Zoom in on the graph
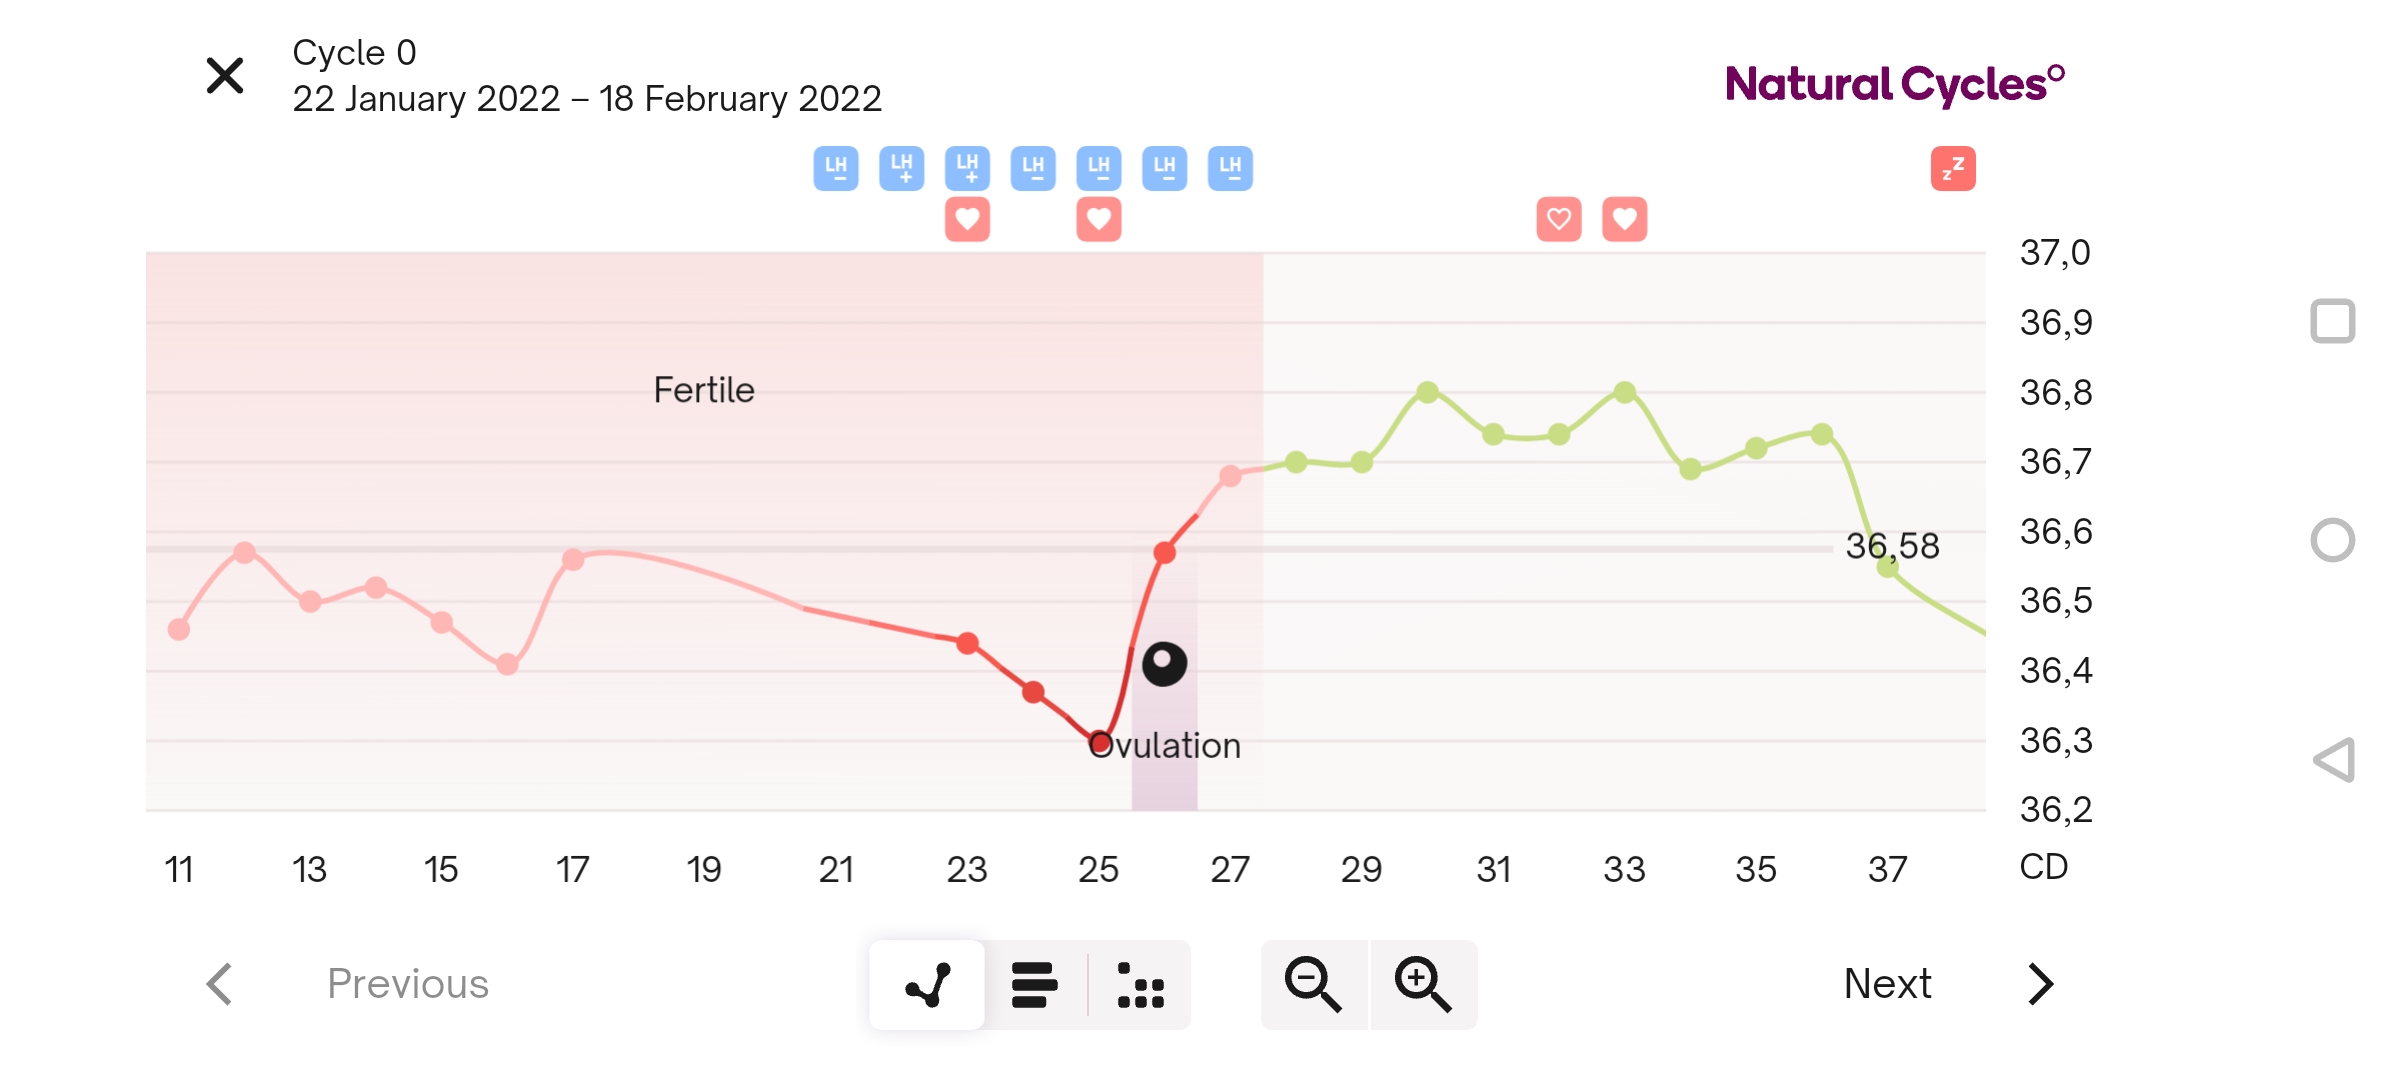The image size is (2400, 1080). click(1423, 985)
